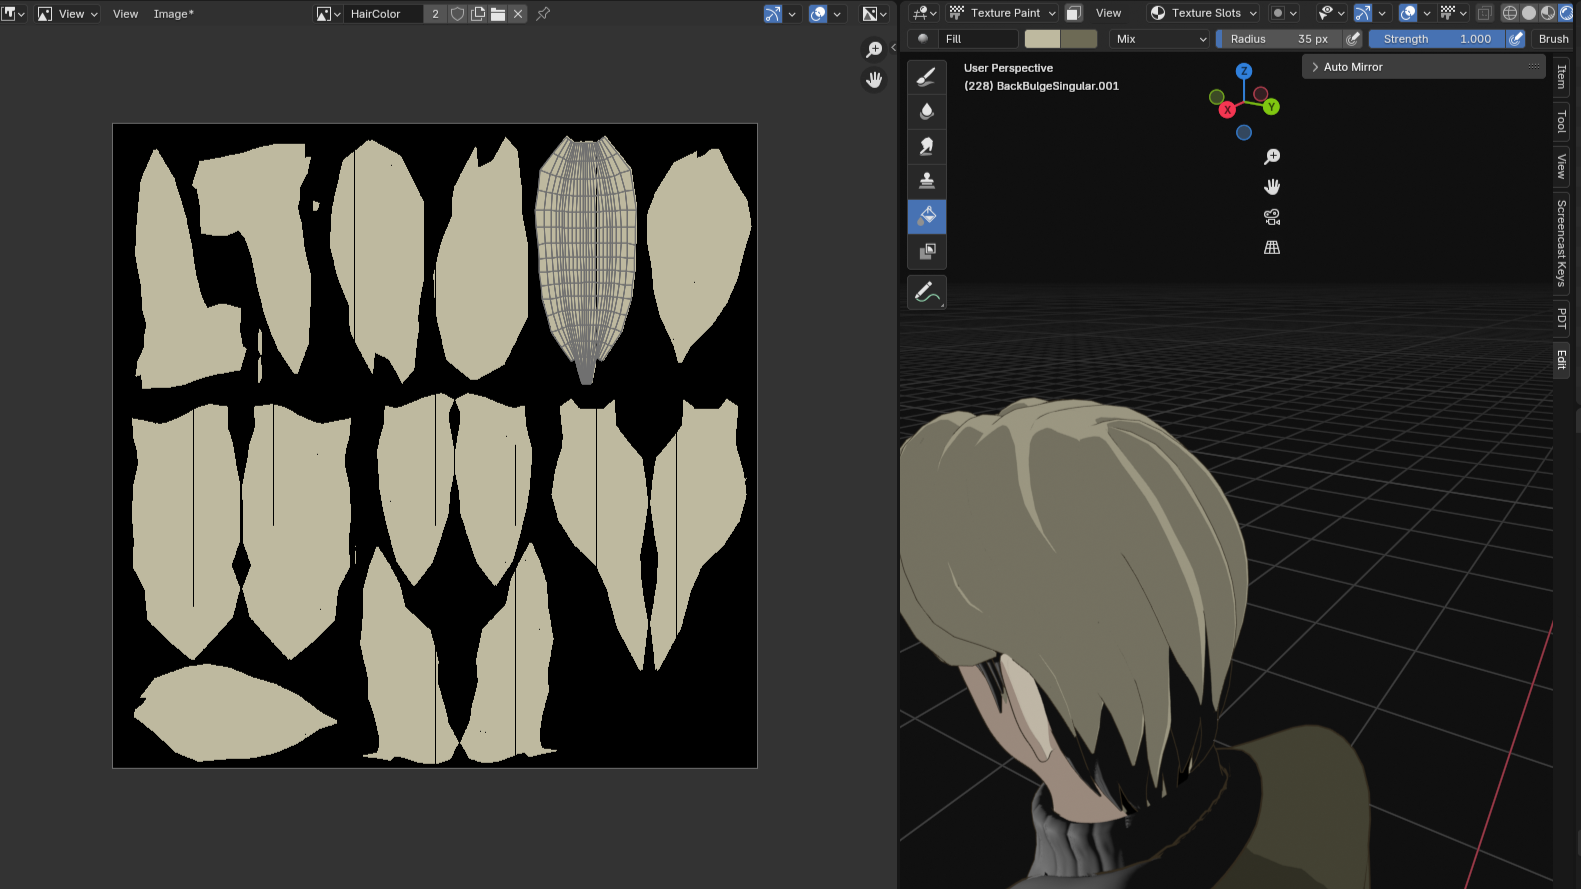Open the mask options dropdown
Screen dimensions: 1581x889
click(x=1284, y=13)
